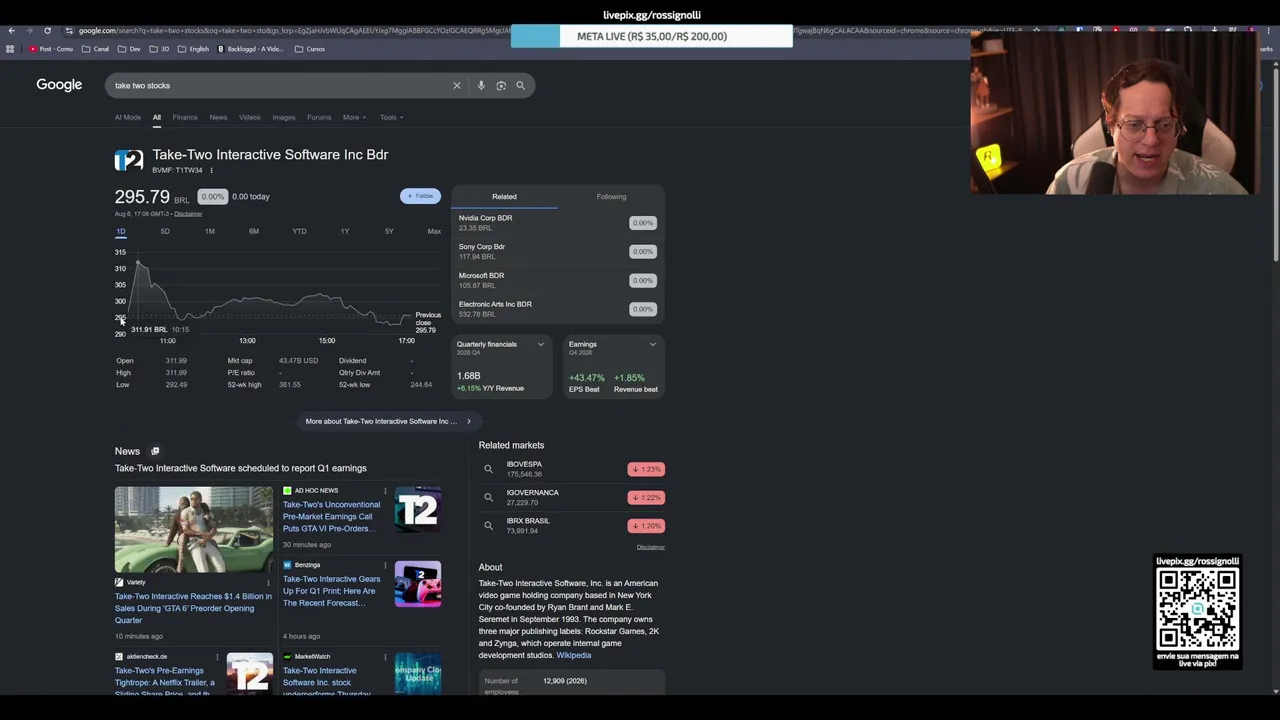Open the English bookmarks folder
Screen dimensions: 1280x720
point(194,49)
